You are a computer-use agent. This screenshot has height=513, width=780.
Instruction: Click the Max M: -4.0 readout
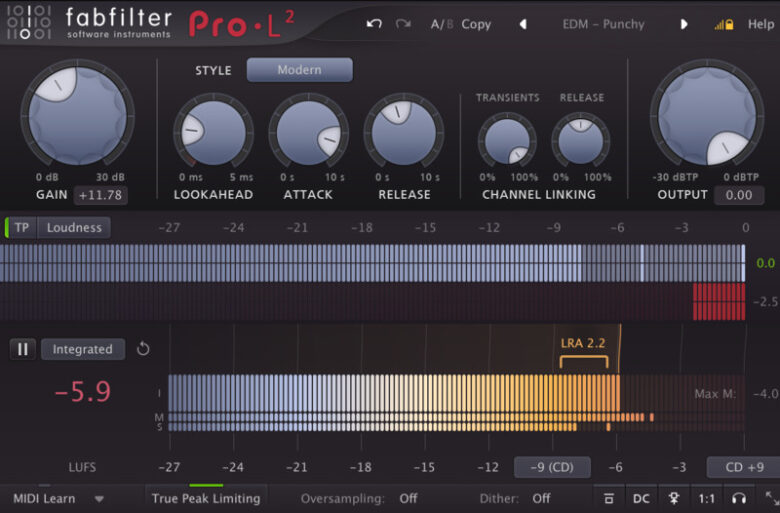coord(736,394)
